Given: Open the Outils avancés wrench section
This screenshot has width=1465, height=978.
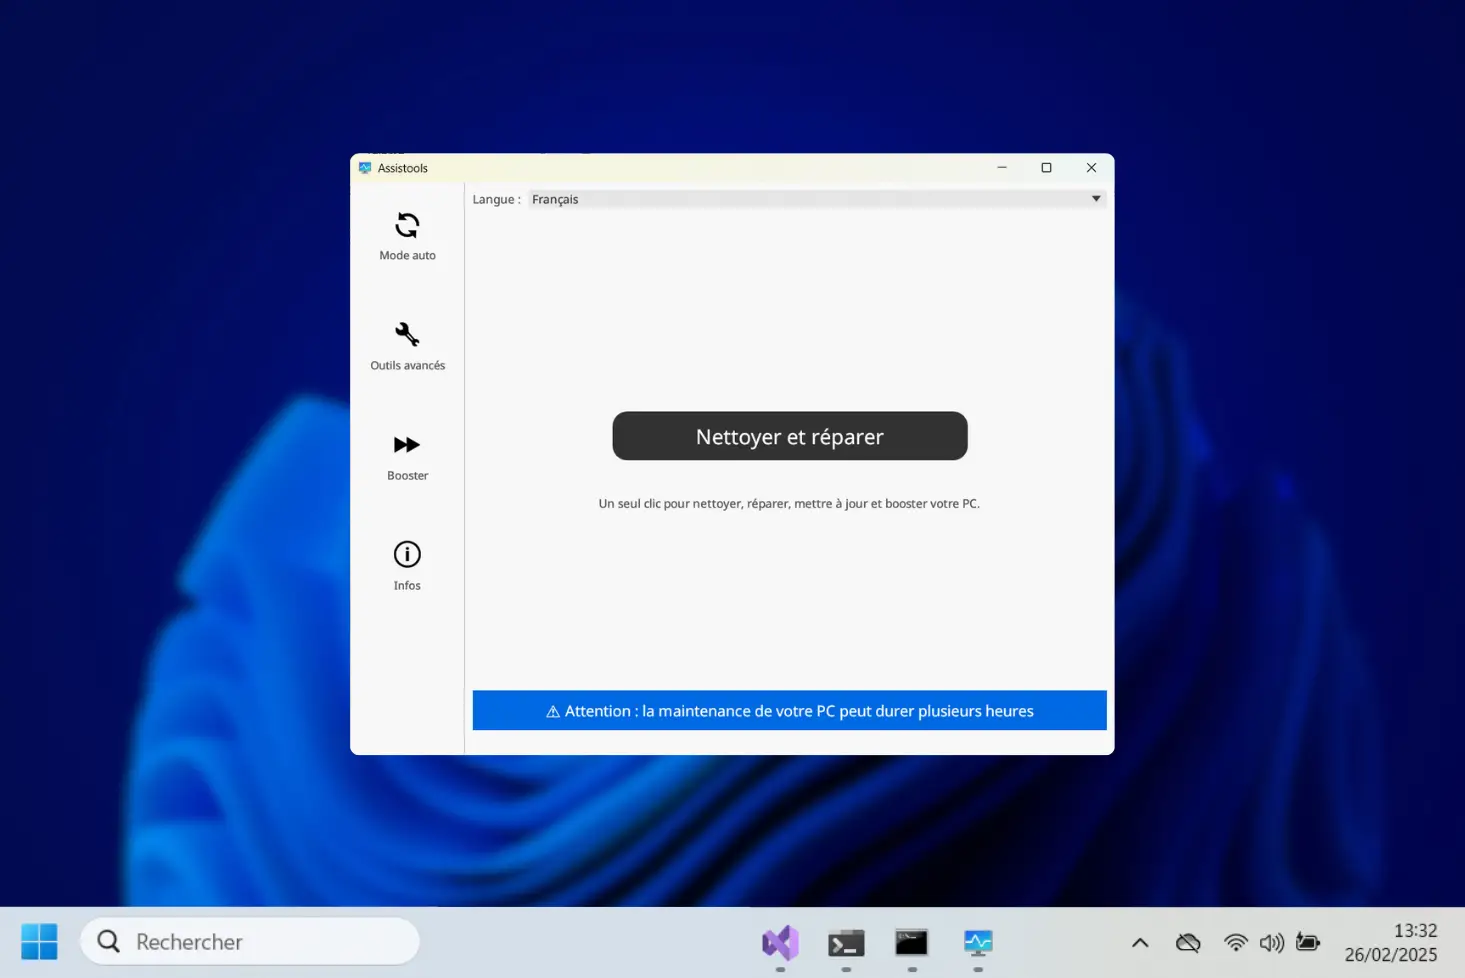Looking at the screenshot, I should (407, 346).
